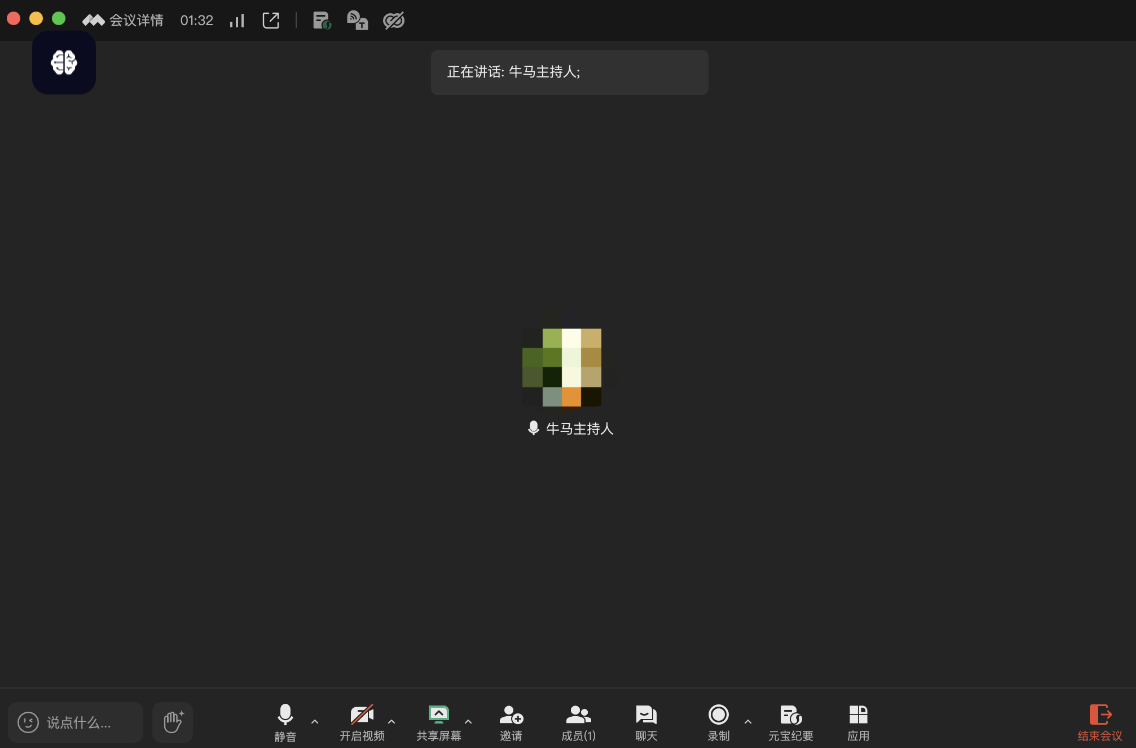This screenshot has height=748, width=1136.
Task: Click the 说点什么 message input field
Action: (75, 721)
